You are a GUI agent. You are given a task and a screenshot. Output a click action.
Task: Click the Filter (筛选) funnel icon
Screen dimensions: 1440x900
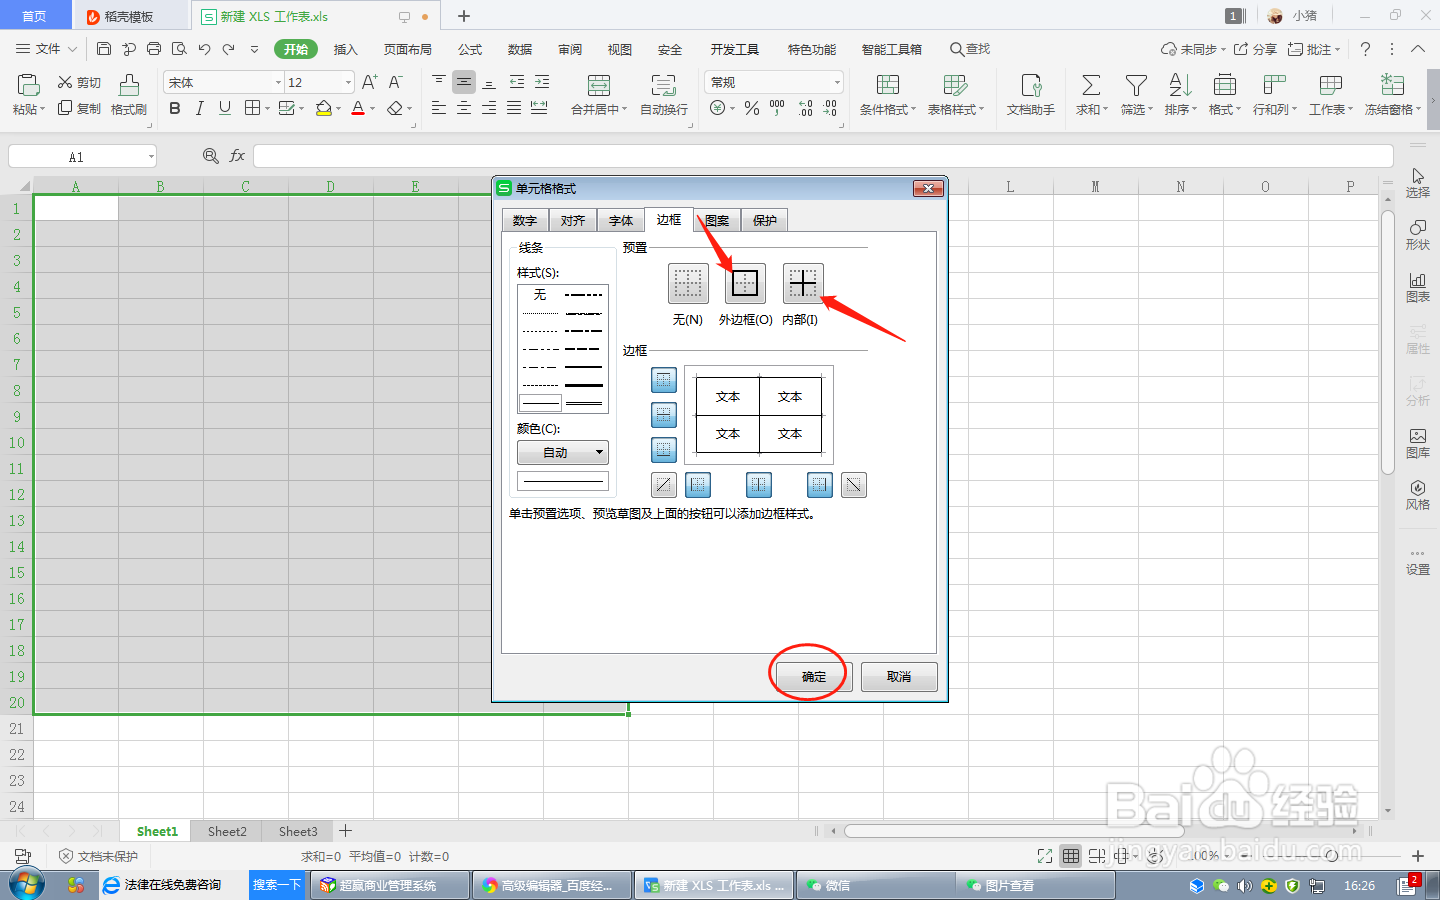1135,85
